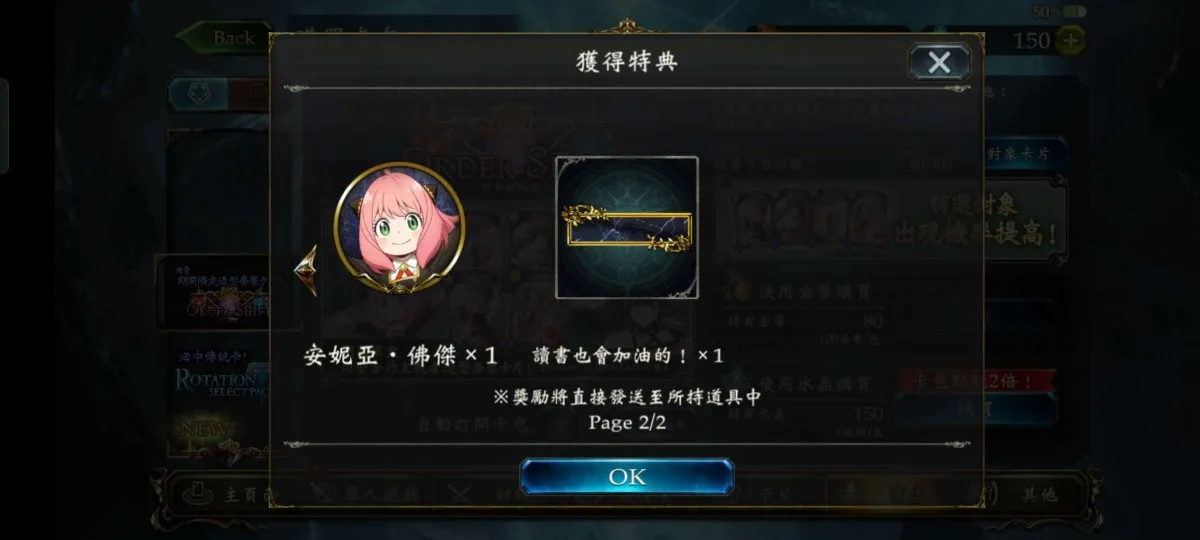Open the 其他 tab in bottom bar
The image size is (1200, 540).
1038,493
